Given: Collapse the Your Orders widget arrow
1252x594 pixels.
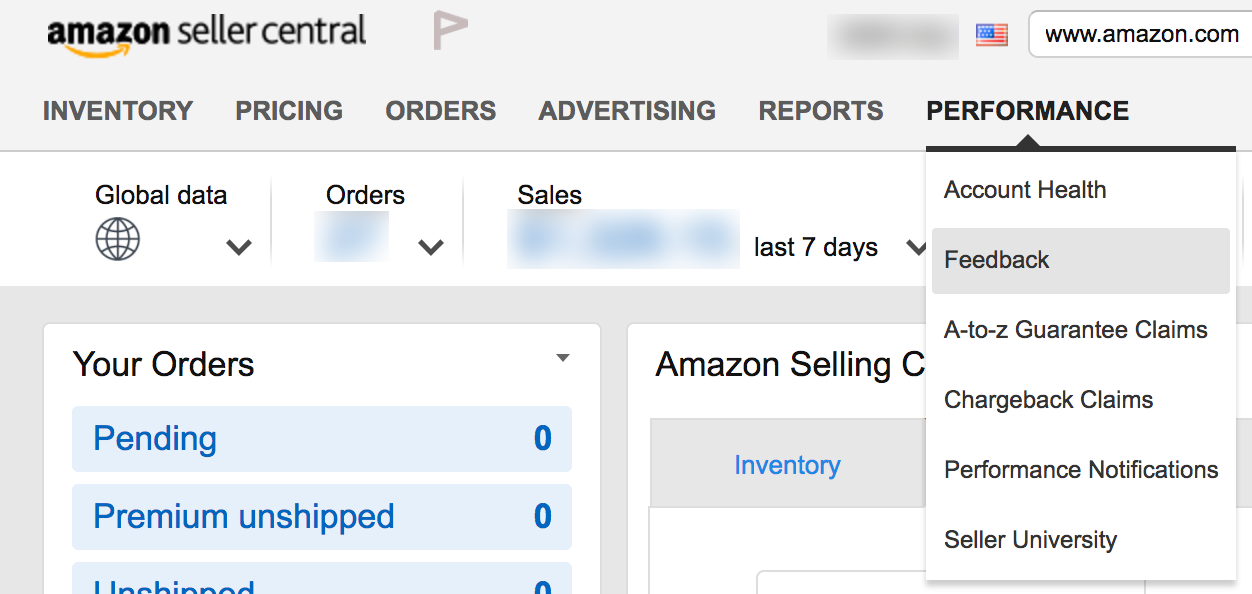Looking at the screenshot, I should point(563,358).
